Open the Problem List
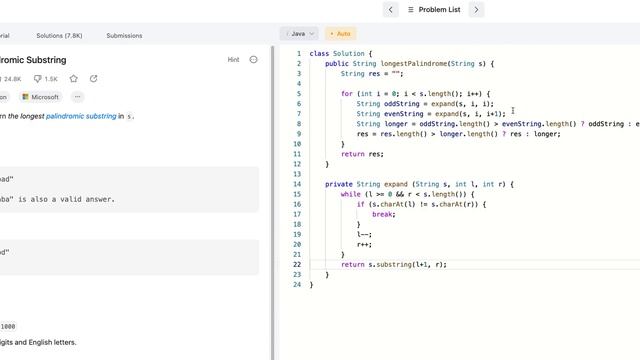Viewport: 640px width, 360px height. [x=434, y=10]
